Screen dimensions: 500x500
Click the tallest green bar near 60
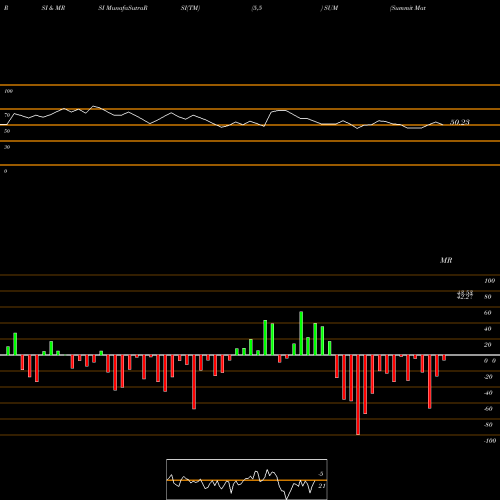click(301, 333)
